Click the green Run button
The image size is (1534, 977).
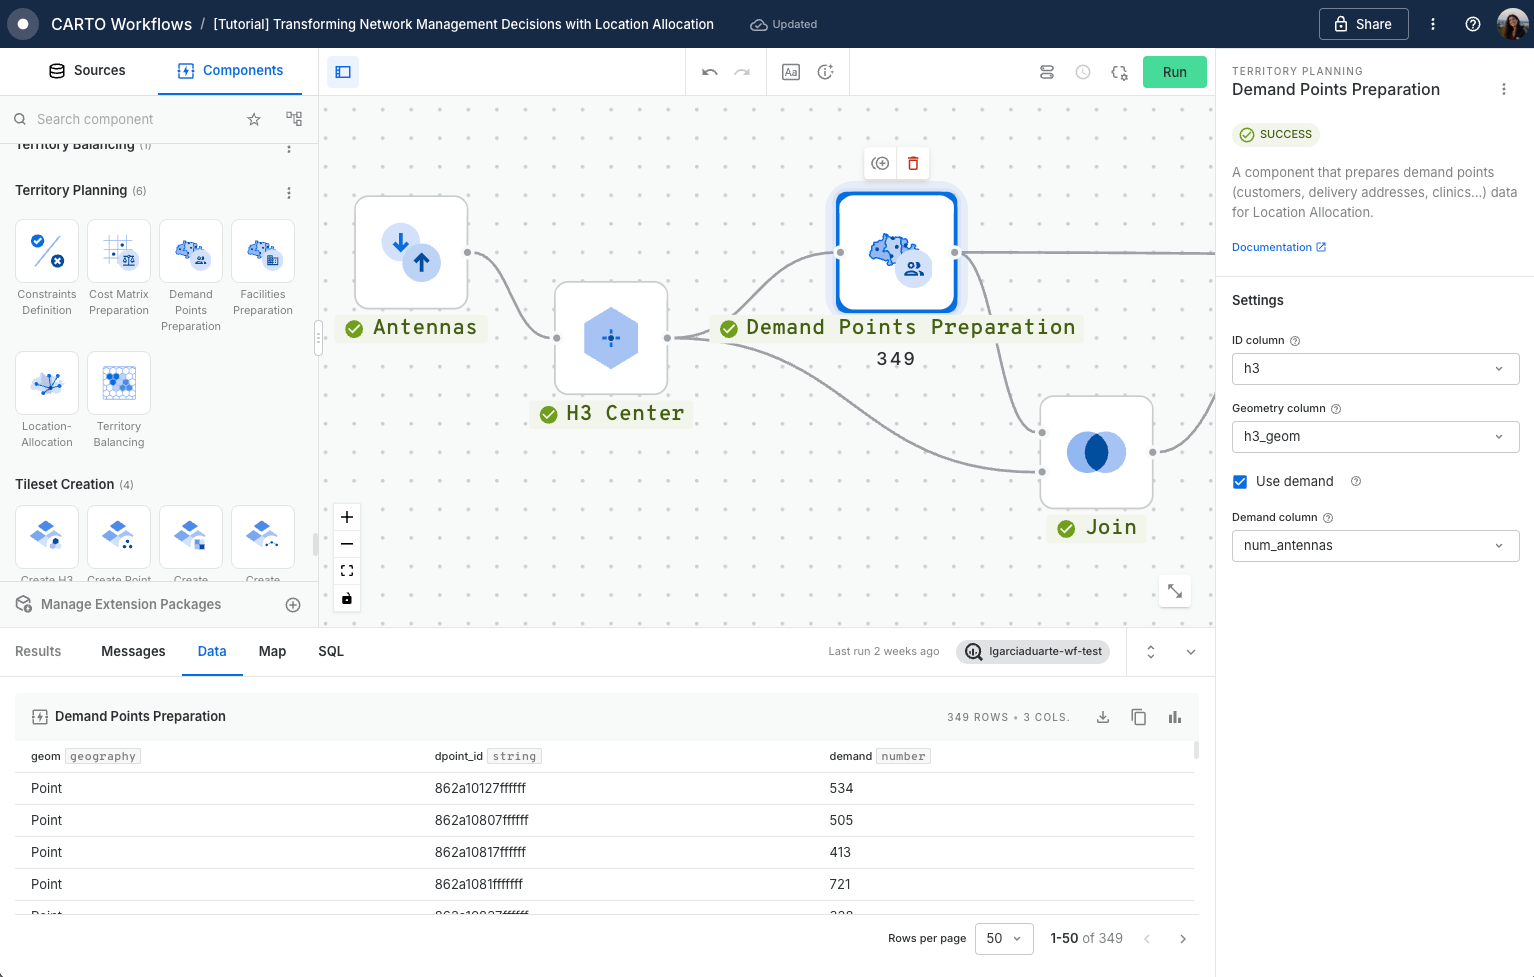point(1174,72)
